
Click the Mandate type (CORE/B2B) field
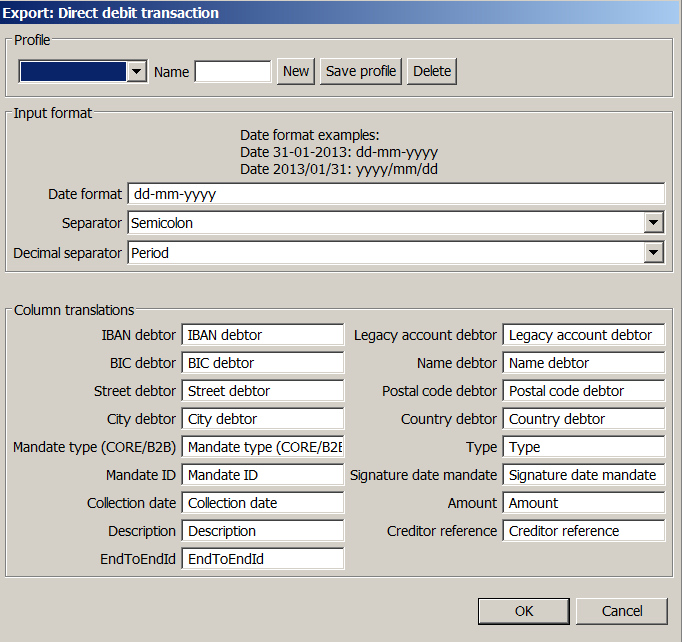click(263, 447)
